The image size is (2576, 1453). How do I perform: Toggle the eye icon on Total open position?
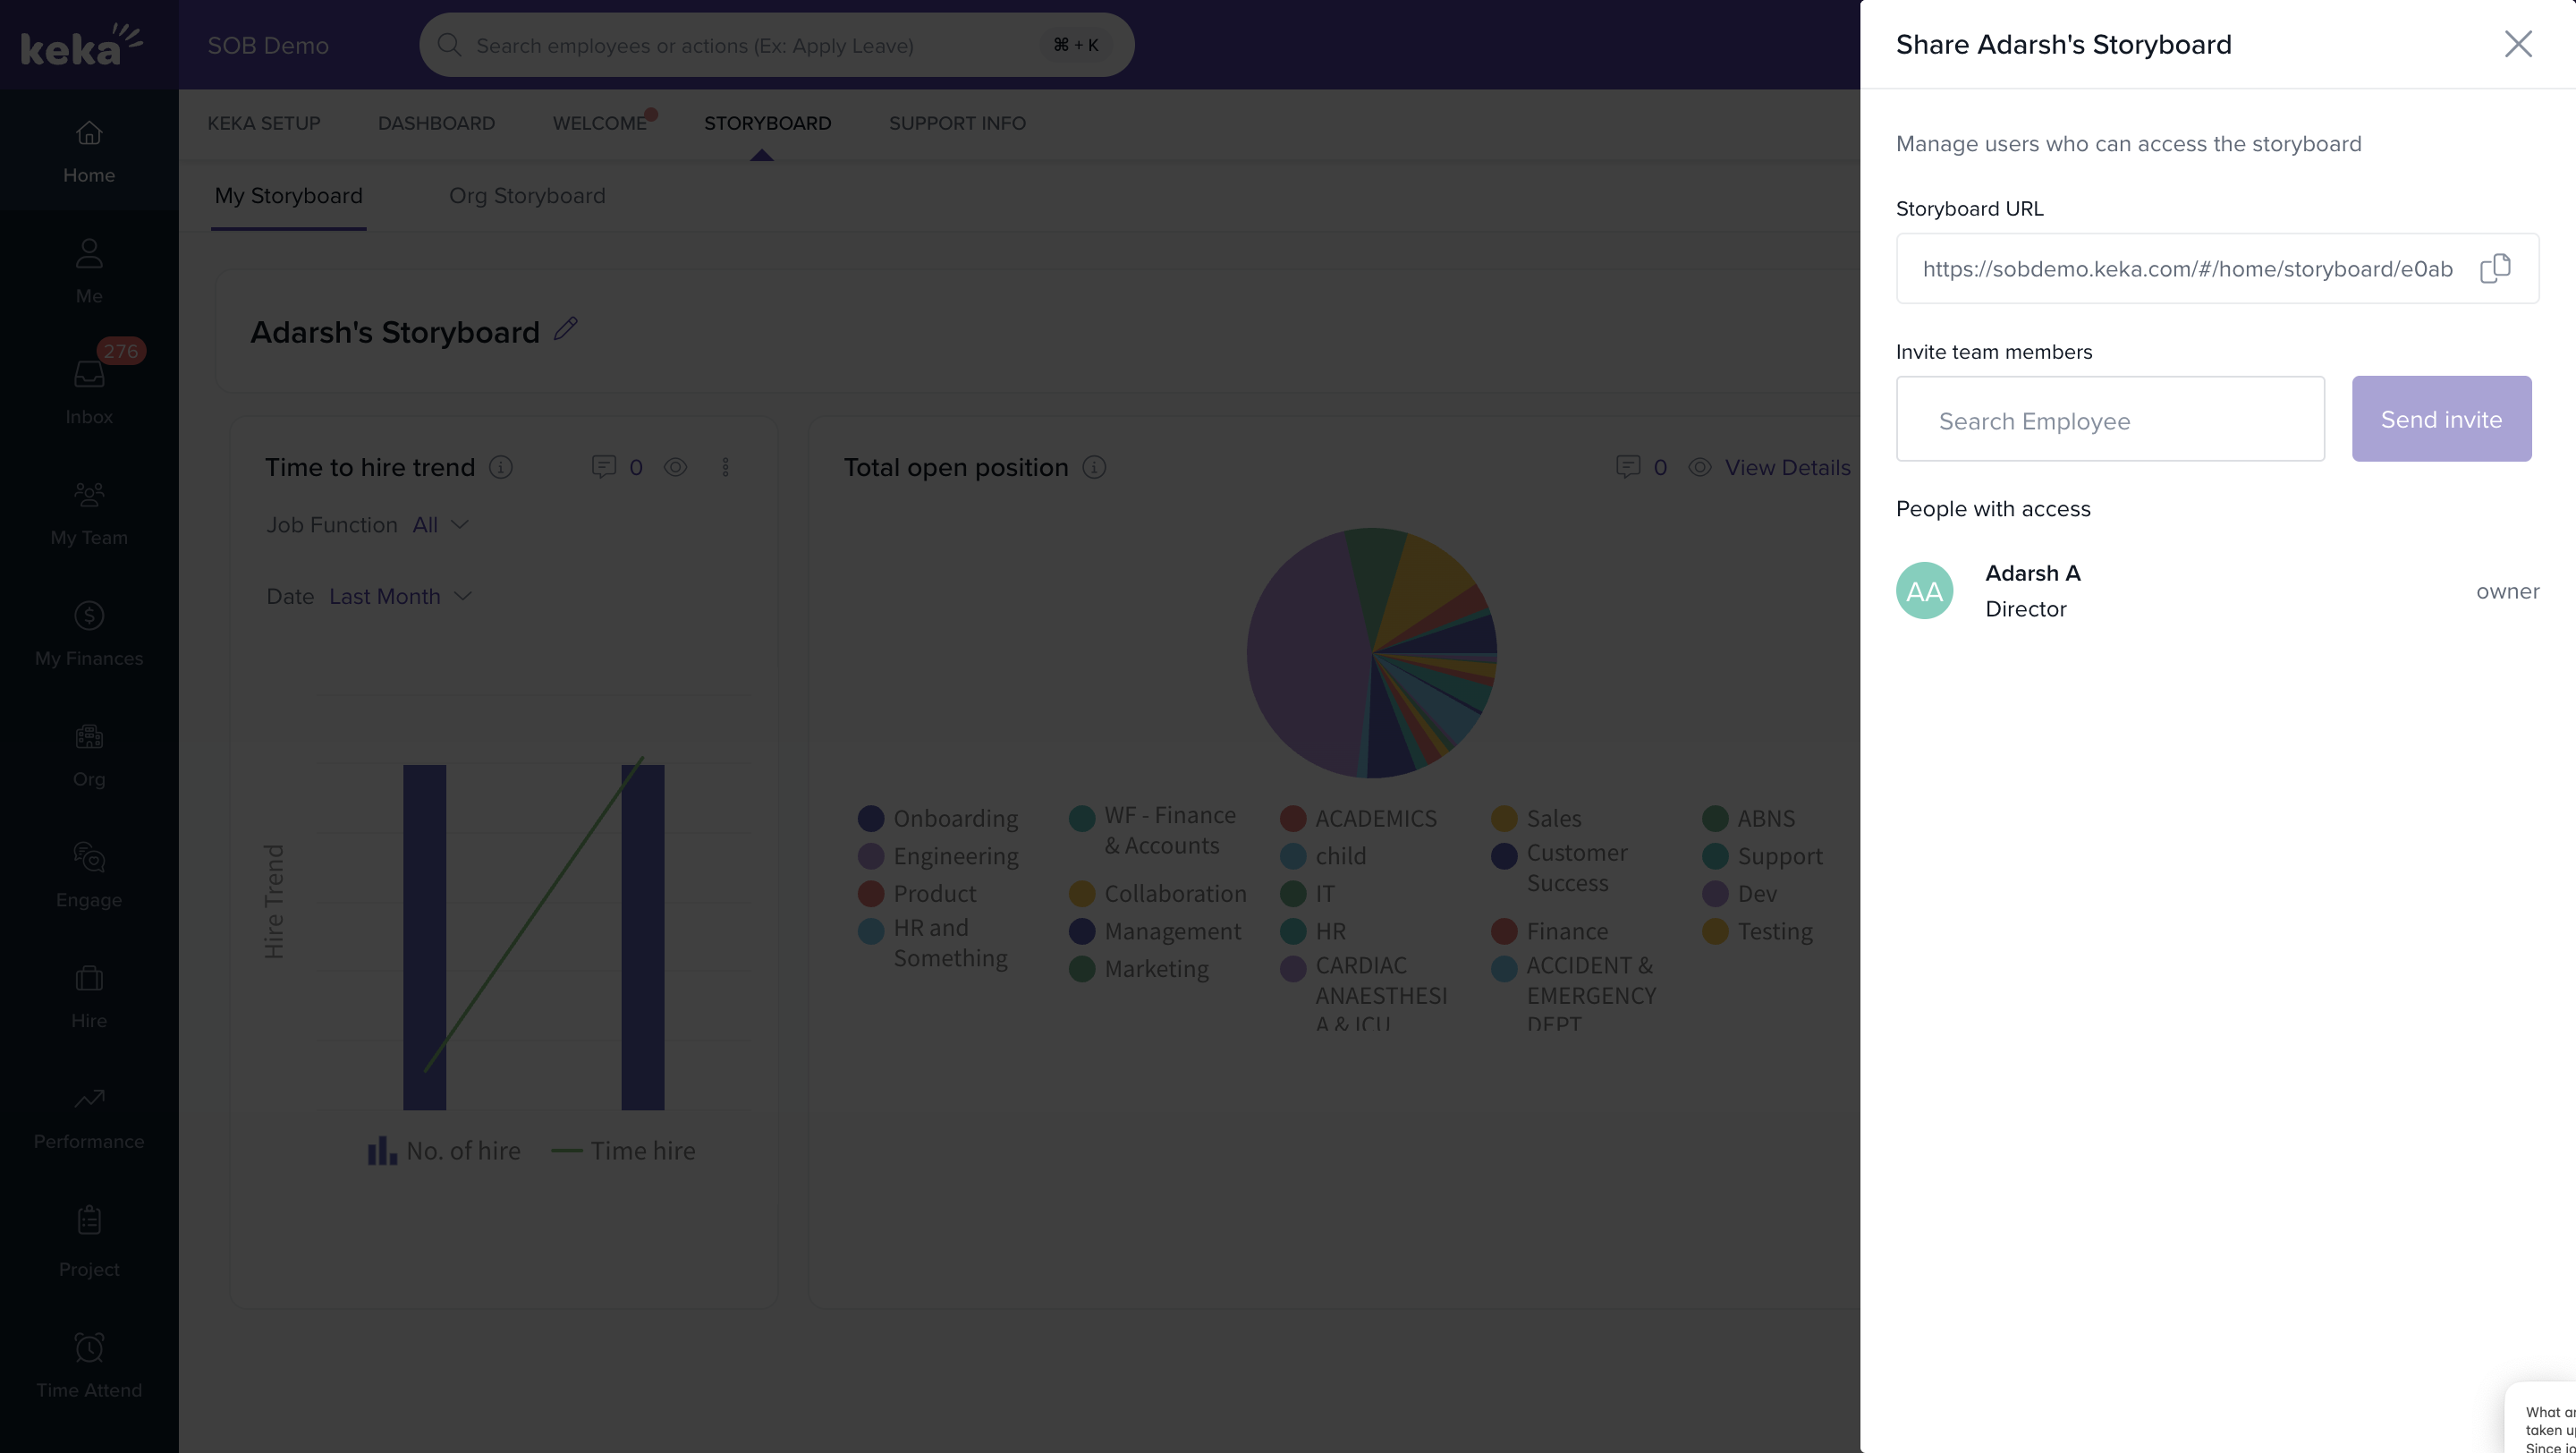[x=1700, y=467]
